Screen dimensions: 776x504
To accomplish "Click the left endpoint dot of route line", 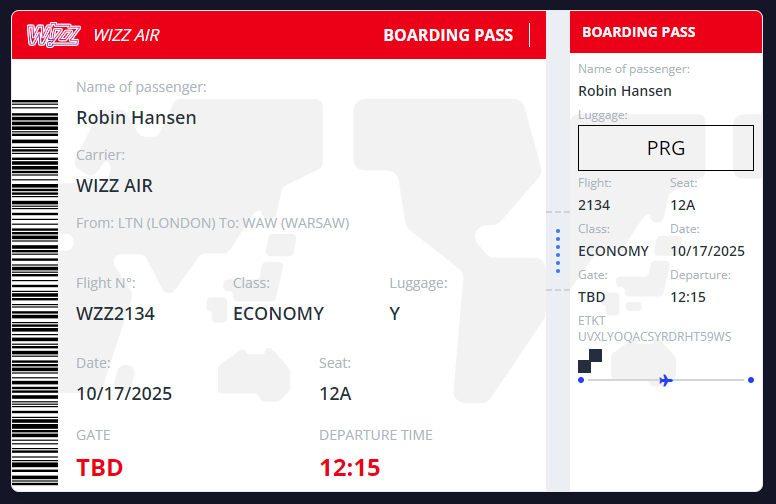I will 581,380.
